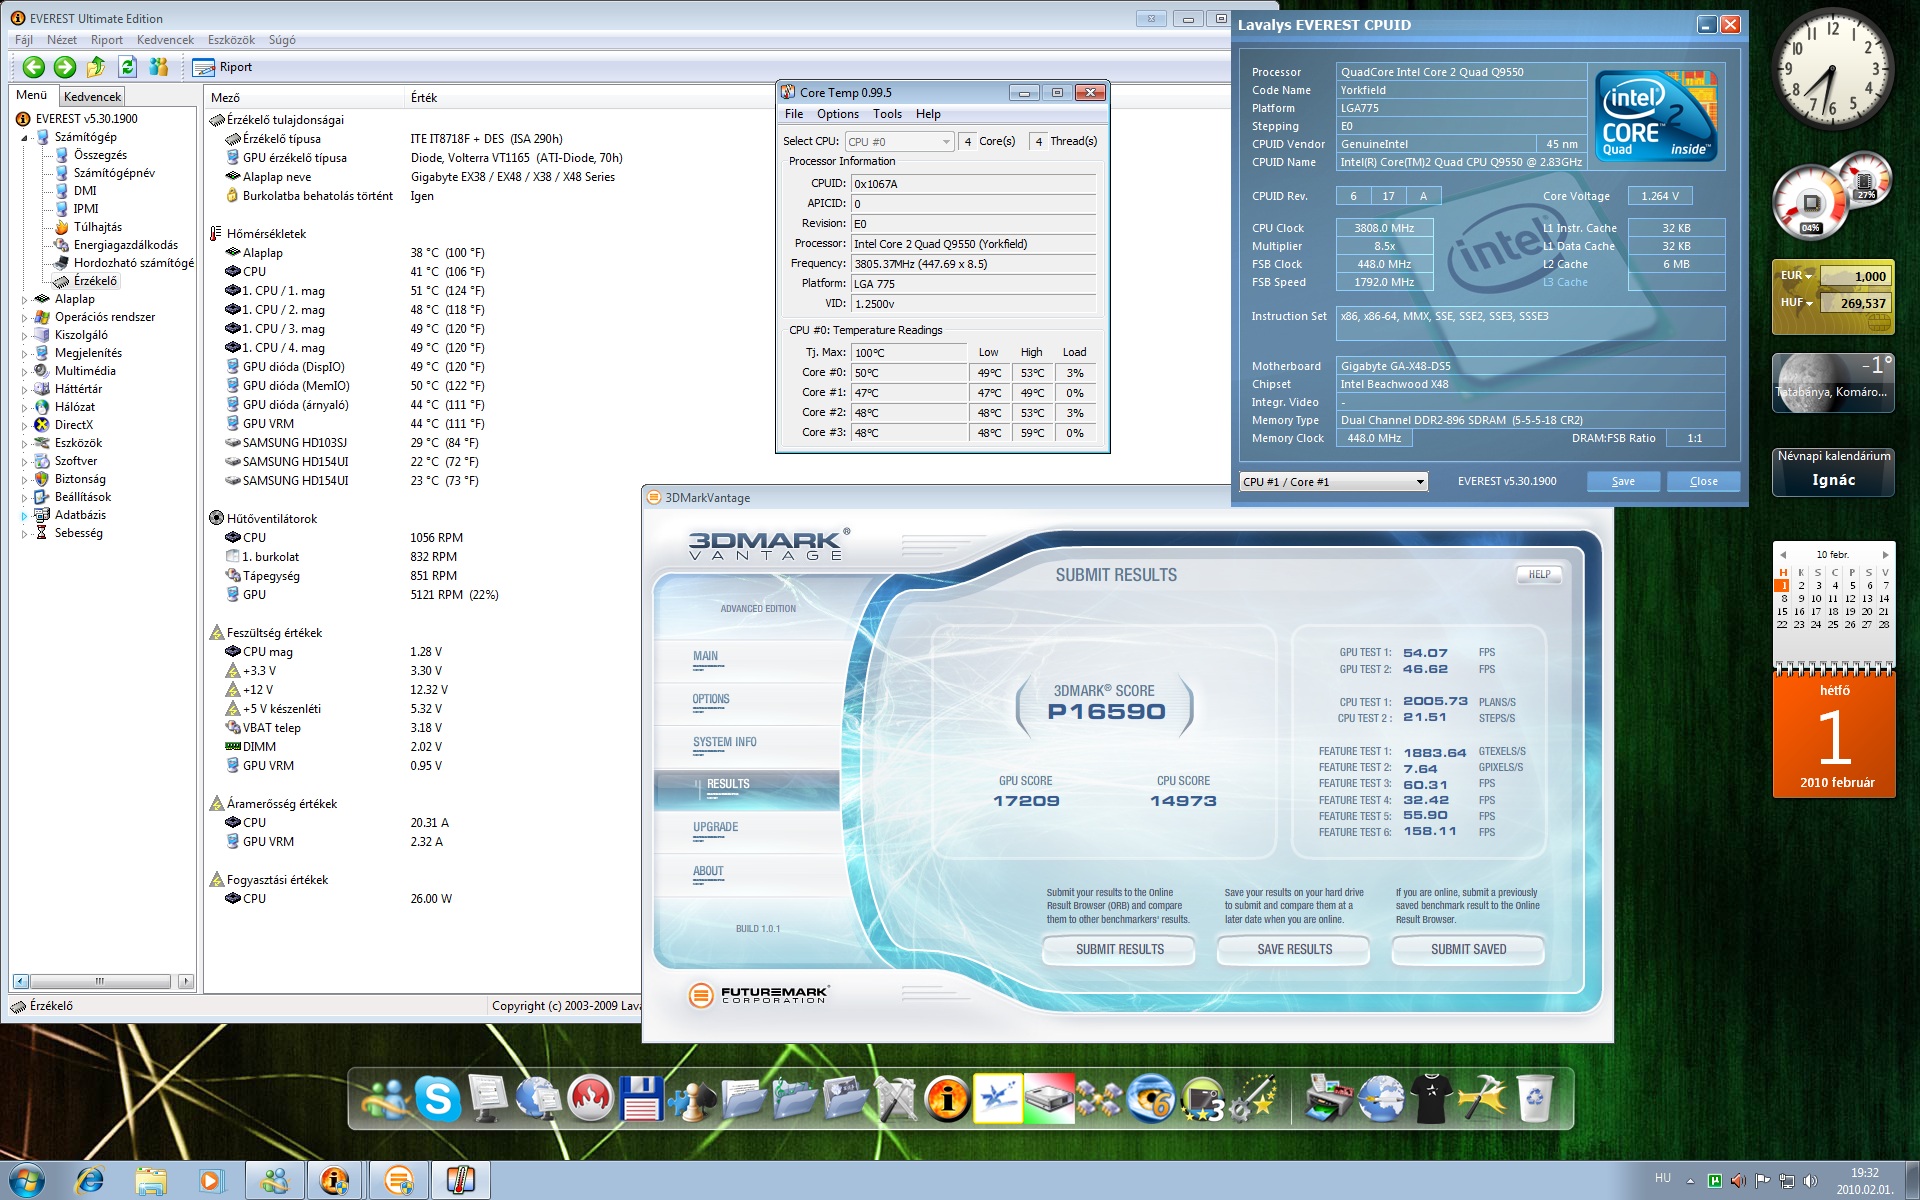Switch to 3DMark Vantage taskbar button
The image size is (1920, 1200).
399,1181
